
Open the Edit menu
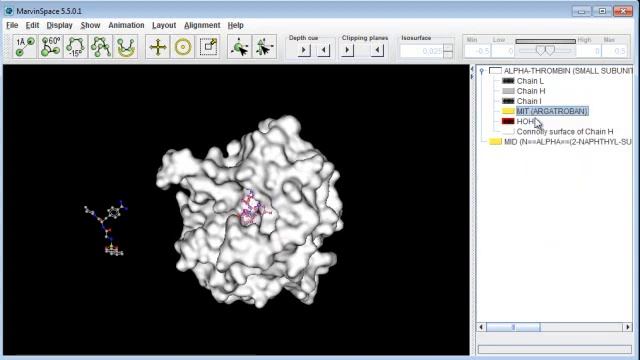(x=32, y=25)
